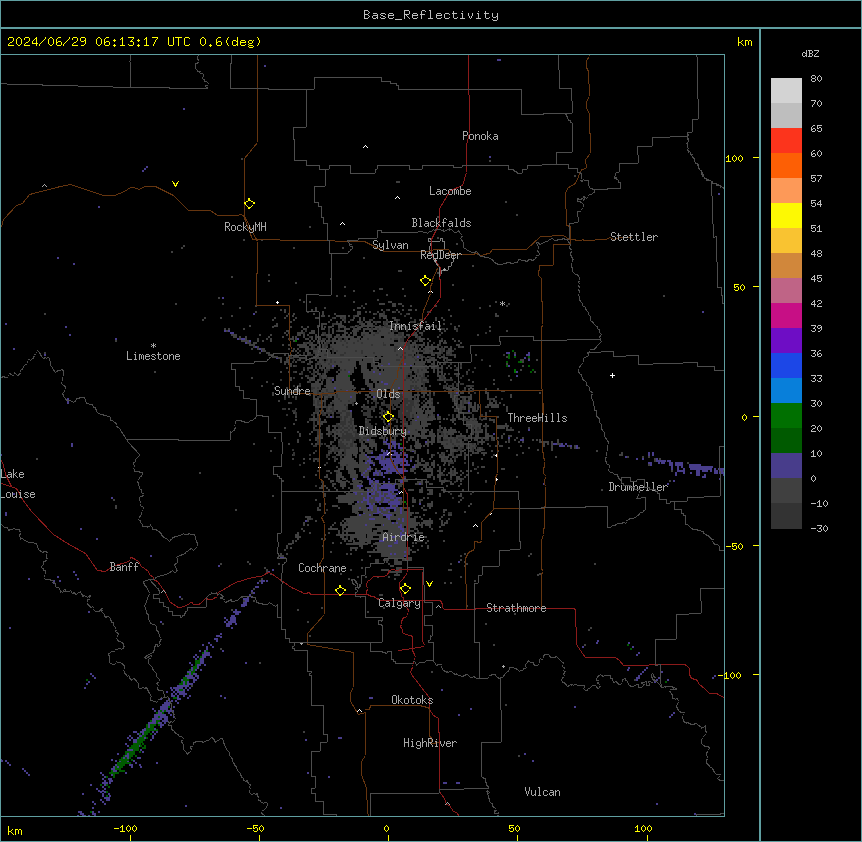Click the Olds town label
Image resolution: width=862 pixels, height=842 pixels.
388,394
